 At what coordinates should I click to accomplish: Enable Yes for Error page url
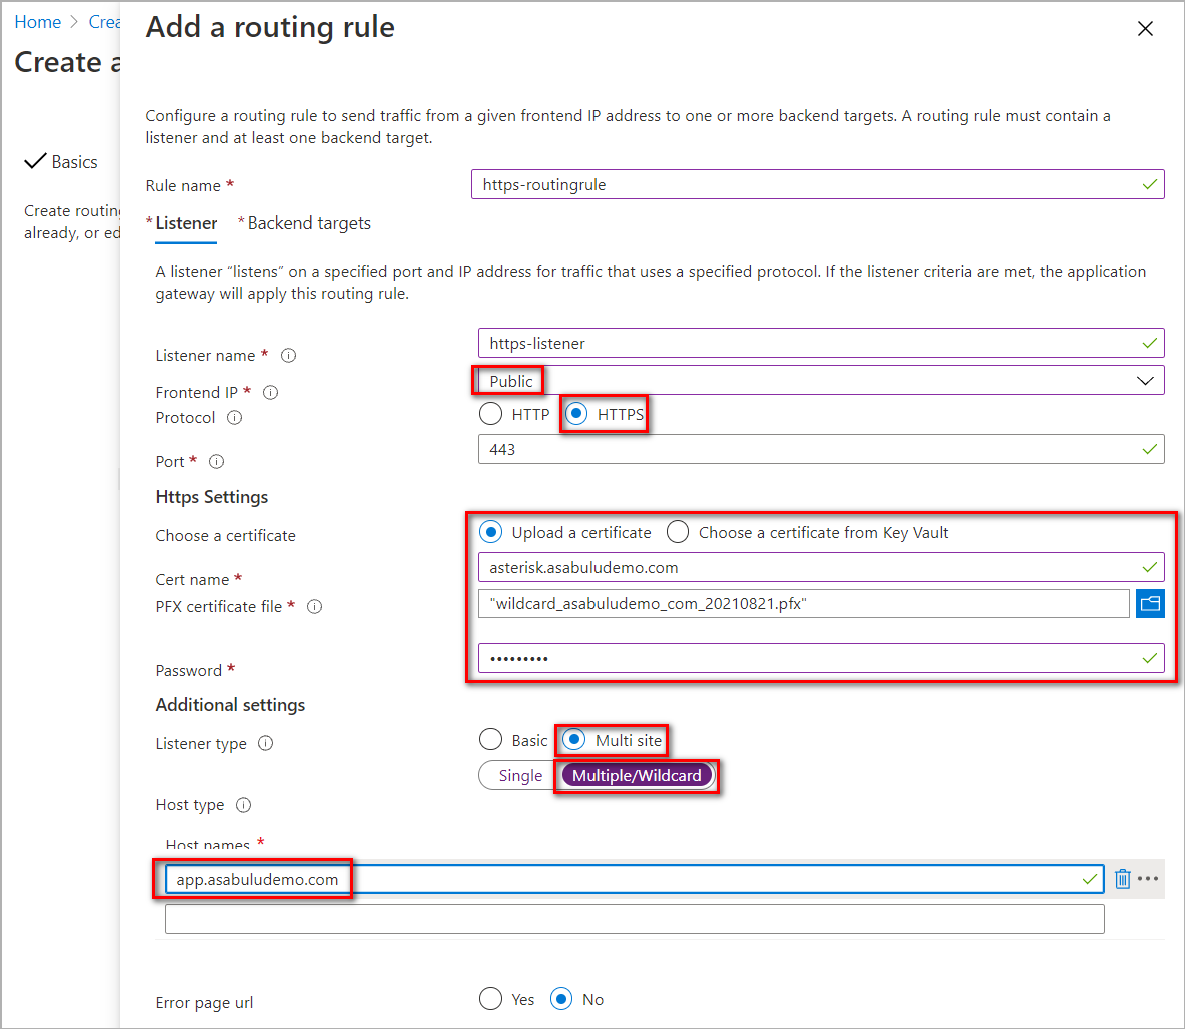coord(490,998)
